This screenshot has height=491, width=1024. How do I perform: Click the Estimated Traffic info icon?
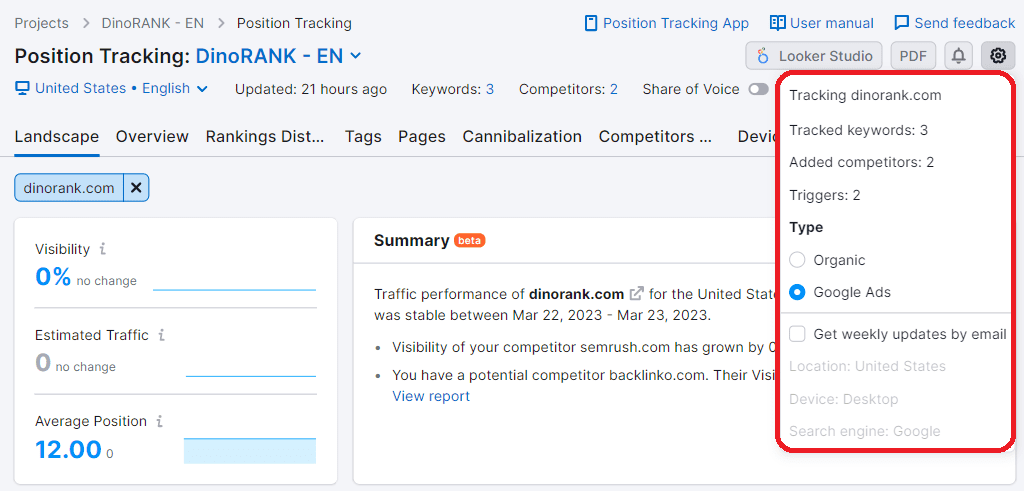[x=161, y=336]
